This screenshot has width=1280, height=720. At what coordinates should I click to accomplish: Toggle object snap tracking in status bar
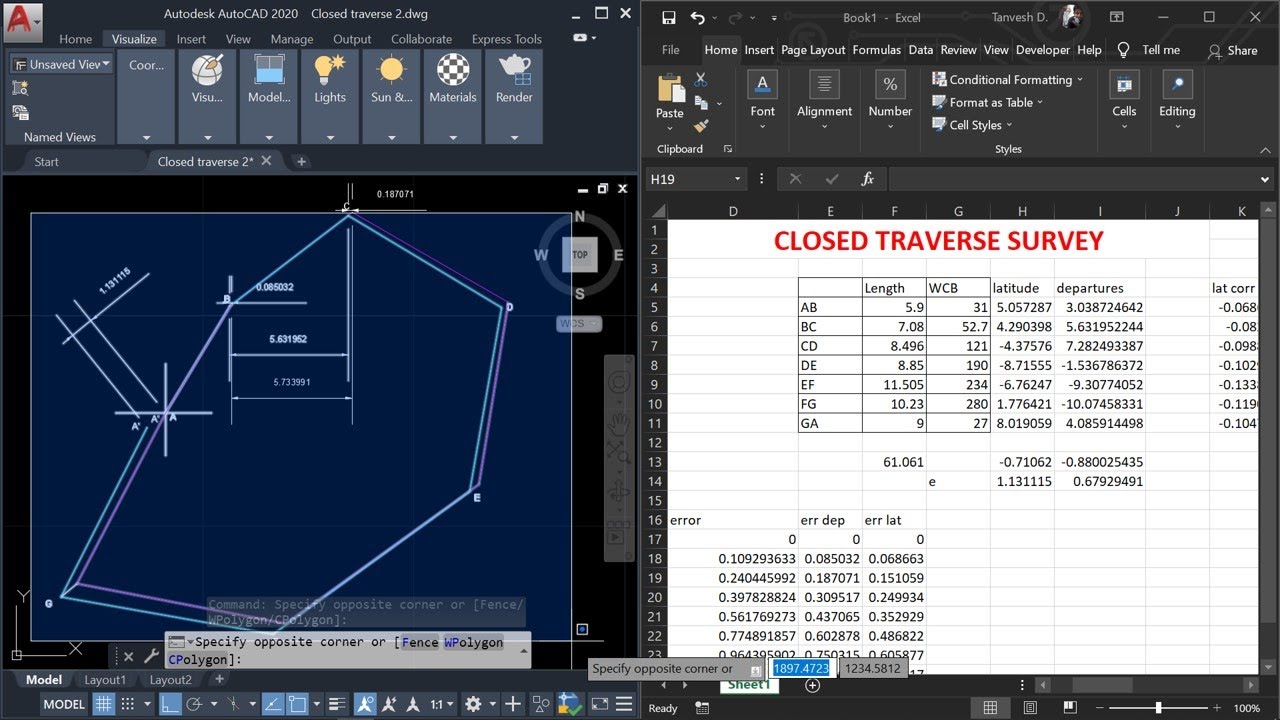tap(272, 704)
